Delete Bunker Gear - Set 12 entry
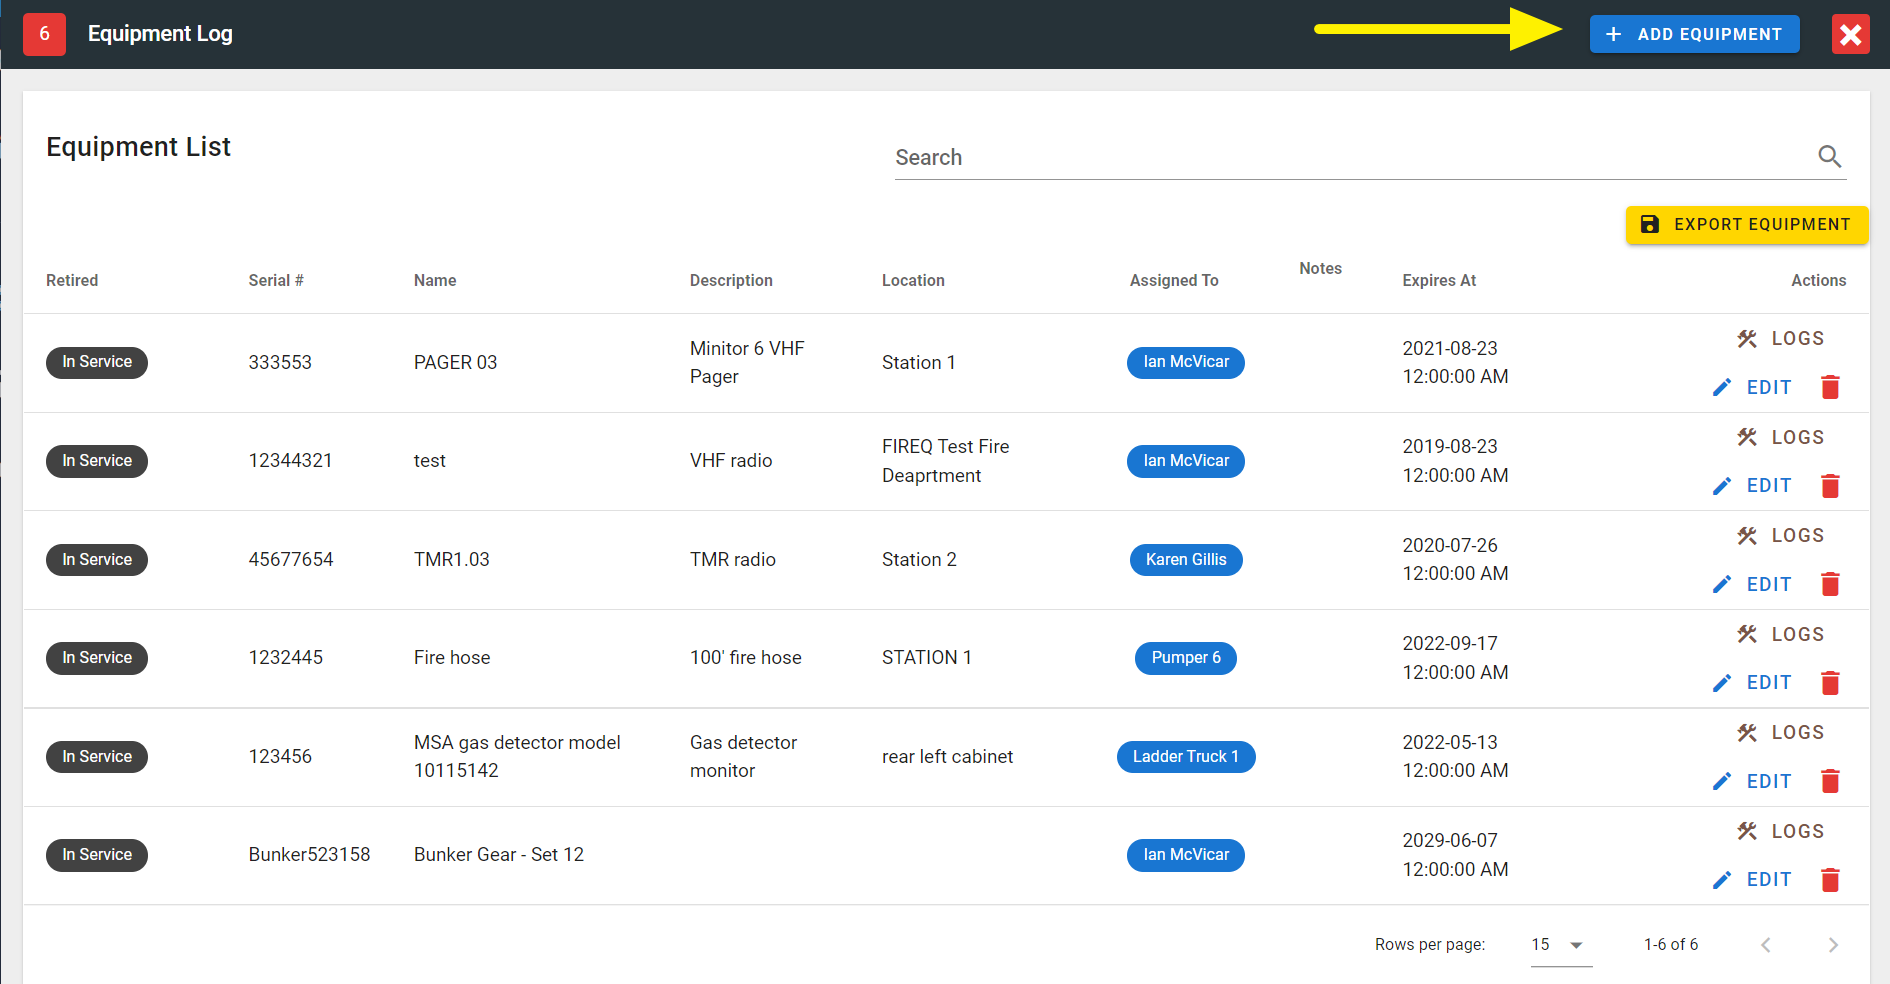The image size is (1890, 984). pyautogui.click(x=1830, y=880)
